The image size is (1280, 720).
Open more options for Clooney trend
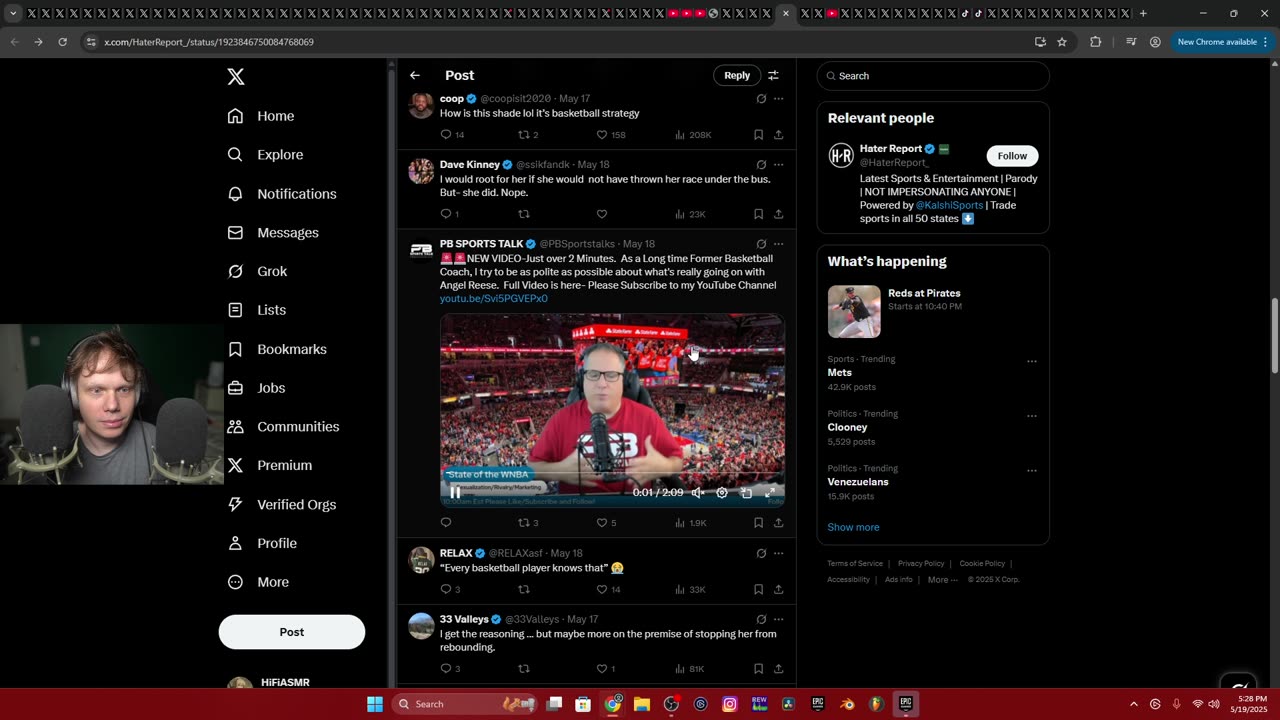click(x=1032, y=416)
